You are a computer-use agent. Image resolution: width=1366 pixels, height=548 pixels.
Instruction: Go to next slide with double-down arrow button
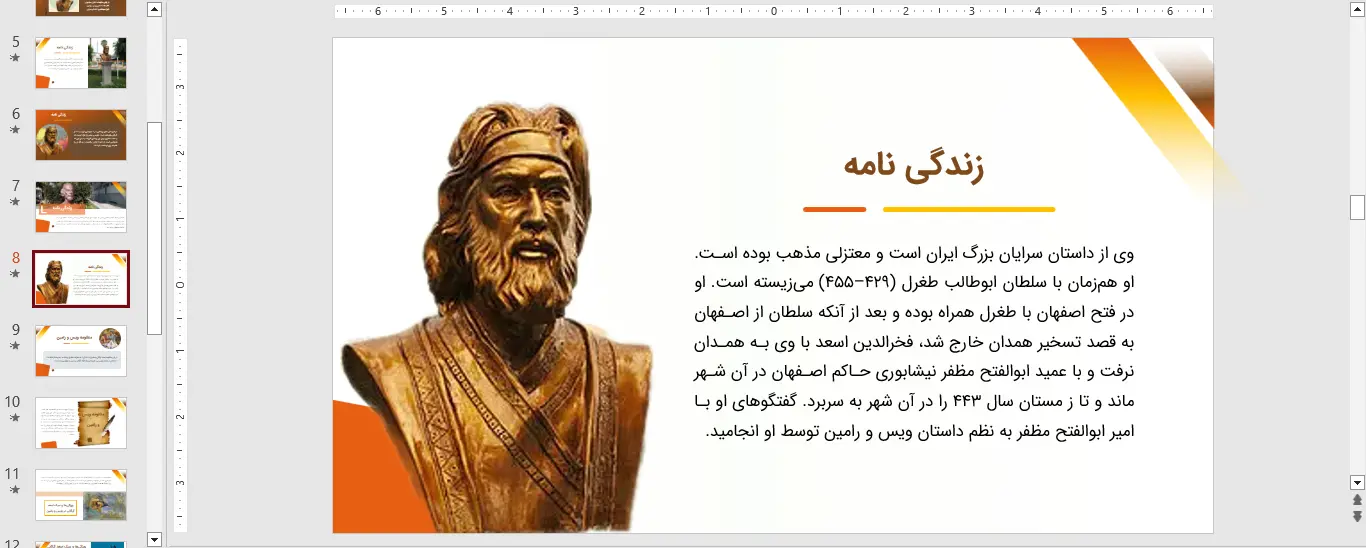(1357, 517)
